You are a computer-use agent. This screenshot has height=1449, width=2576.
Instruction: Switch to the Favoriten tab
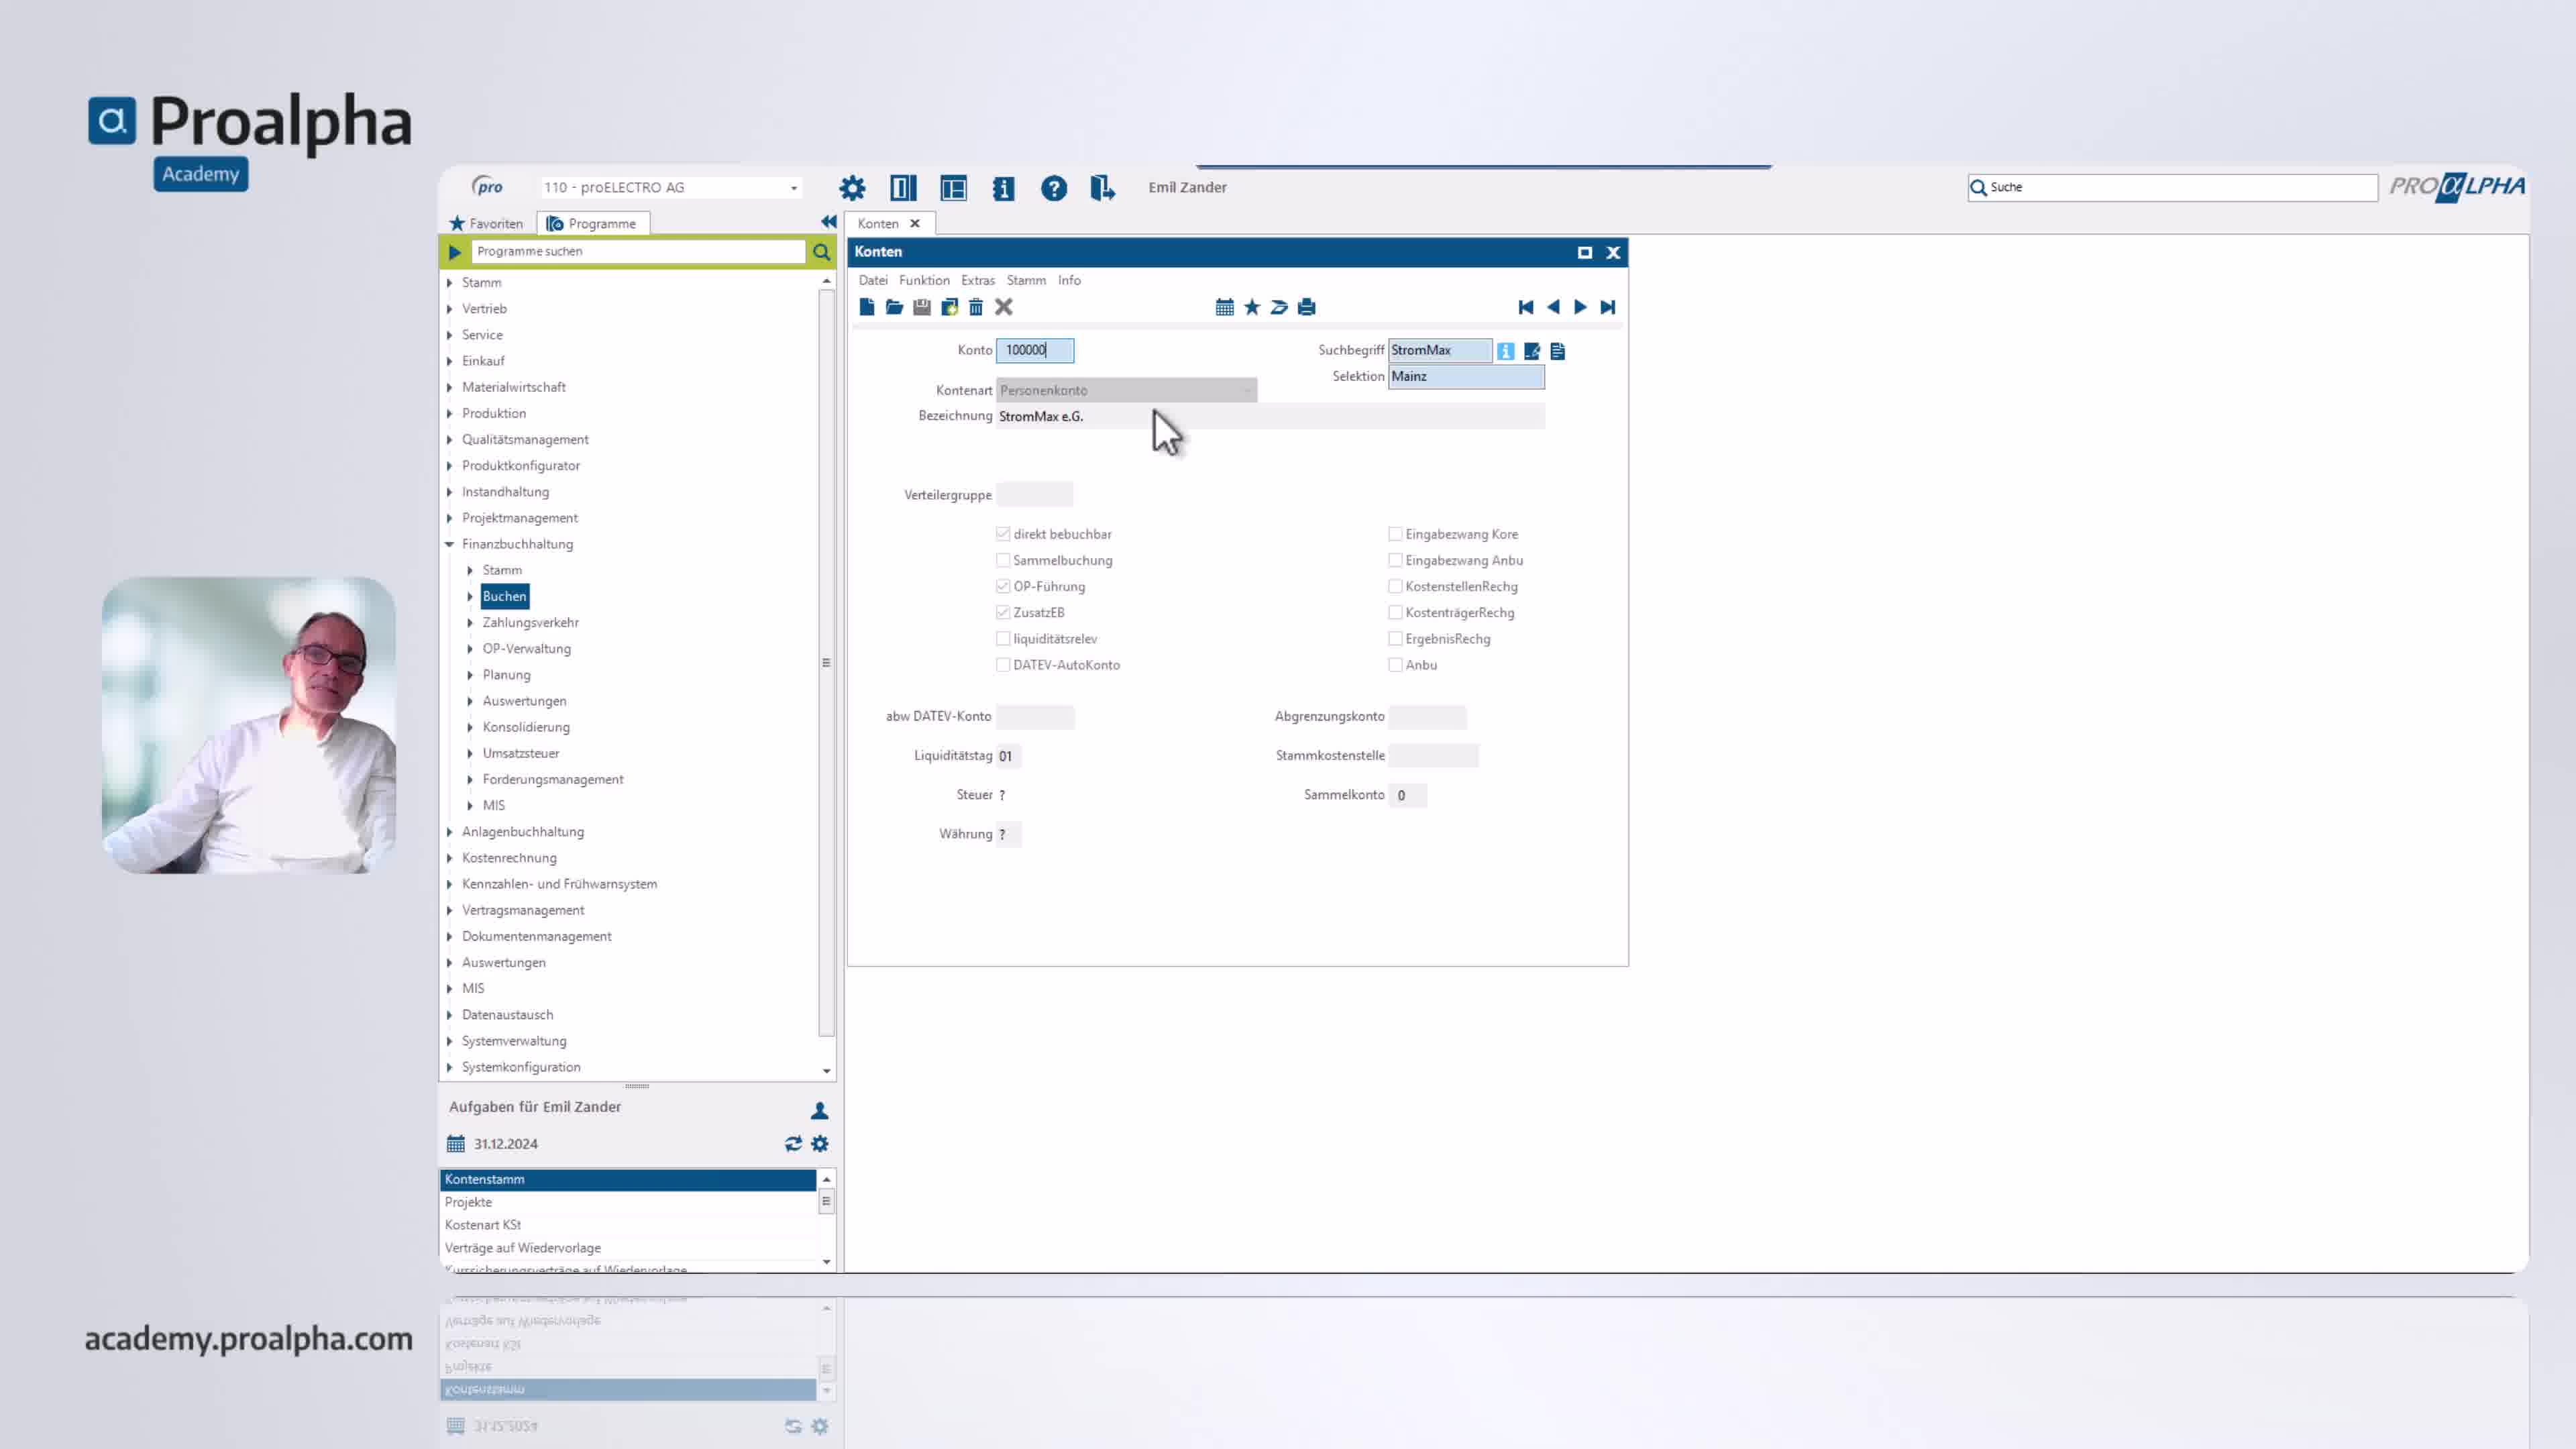coord(486,223)
